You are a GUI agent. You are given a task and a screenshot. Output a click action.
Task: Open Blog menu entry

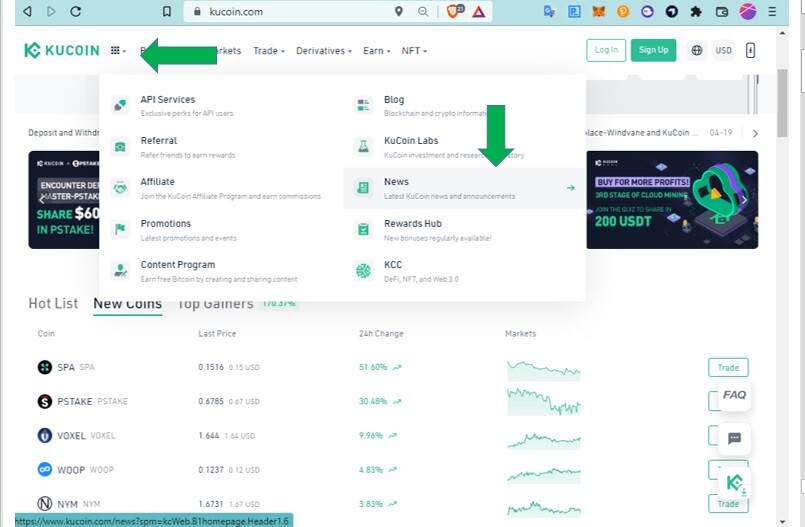[464, 106]
